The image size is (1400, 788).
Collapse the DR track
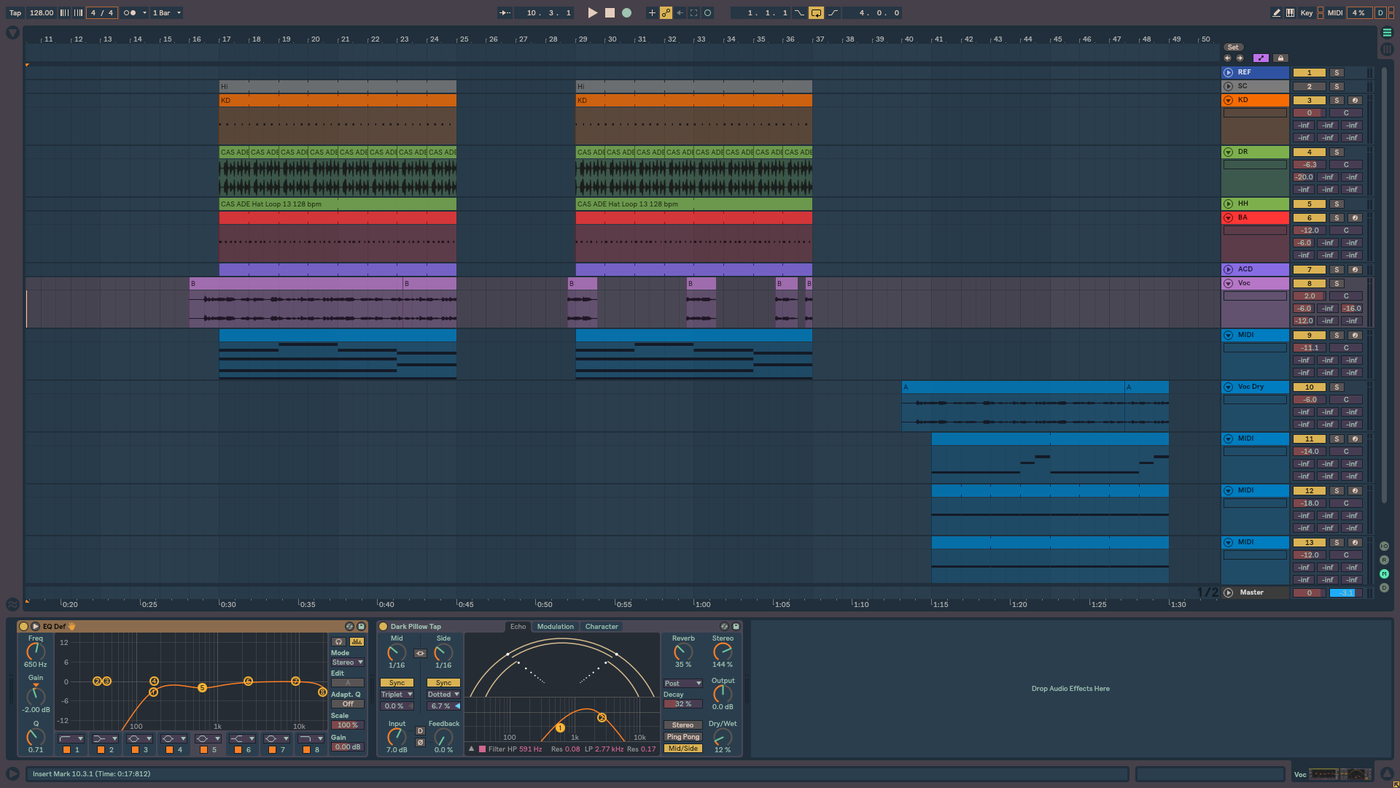click(1228, 152)
